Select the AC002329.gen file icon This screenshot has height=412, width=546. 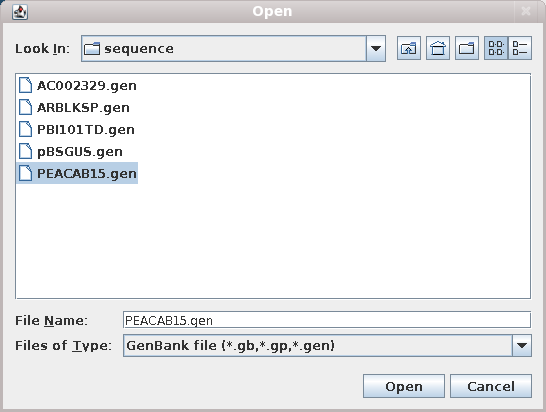pos(25,85)
